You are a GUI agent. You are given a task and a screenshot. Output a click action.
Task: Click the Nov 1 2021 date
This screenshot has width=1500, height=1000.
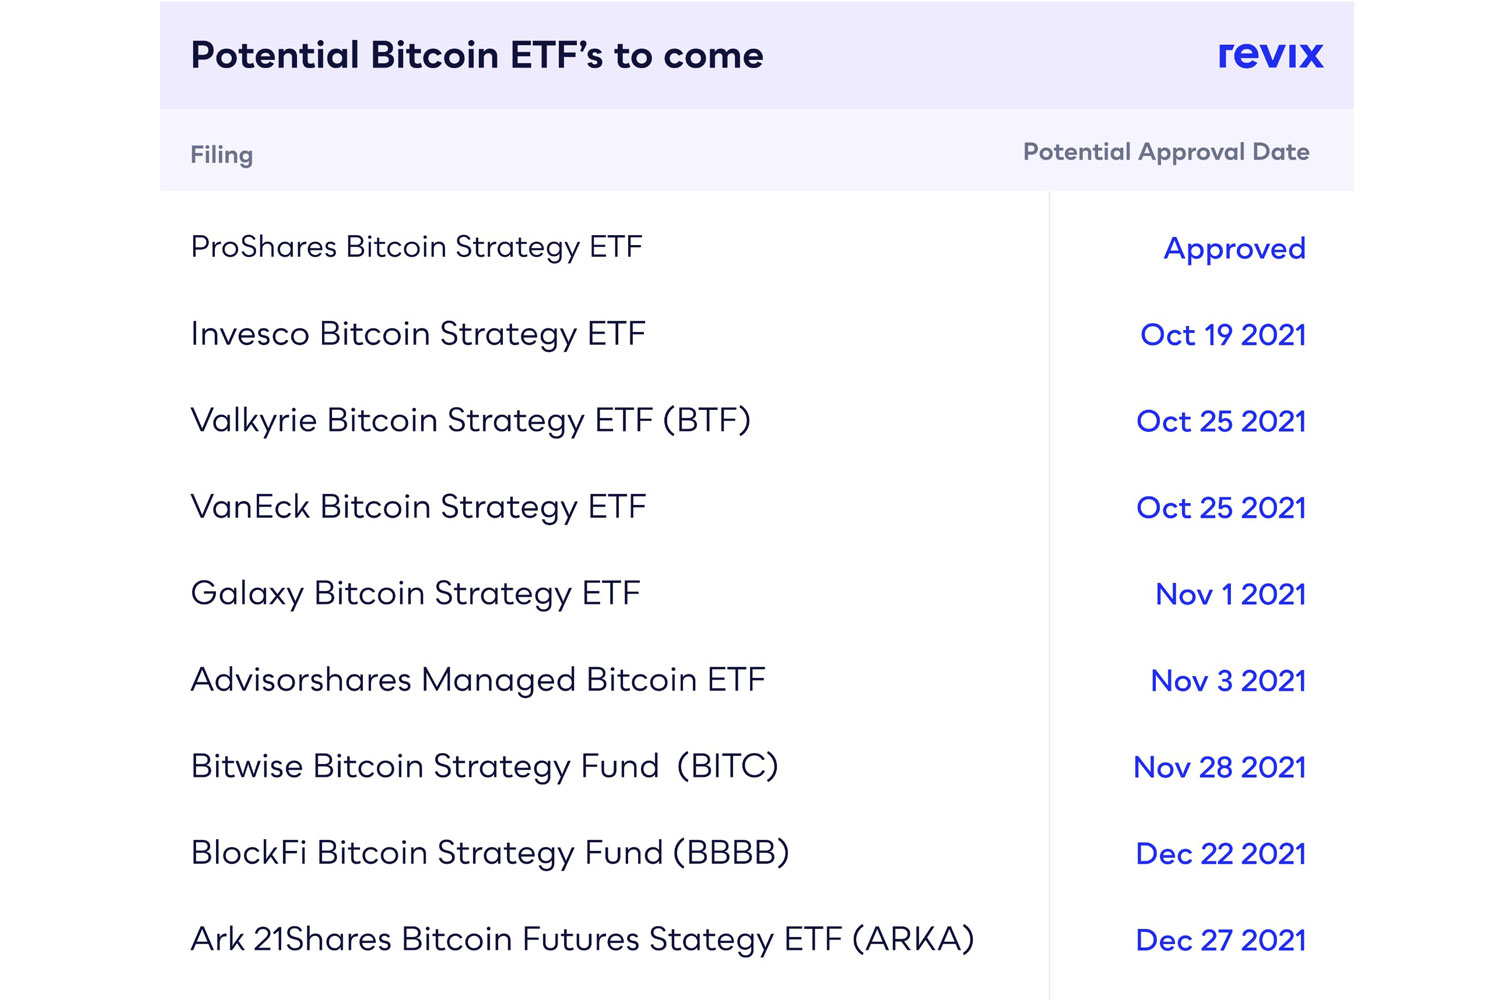[1230, 595]
